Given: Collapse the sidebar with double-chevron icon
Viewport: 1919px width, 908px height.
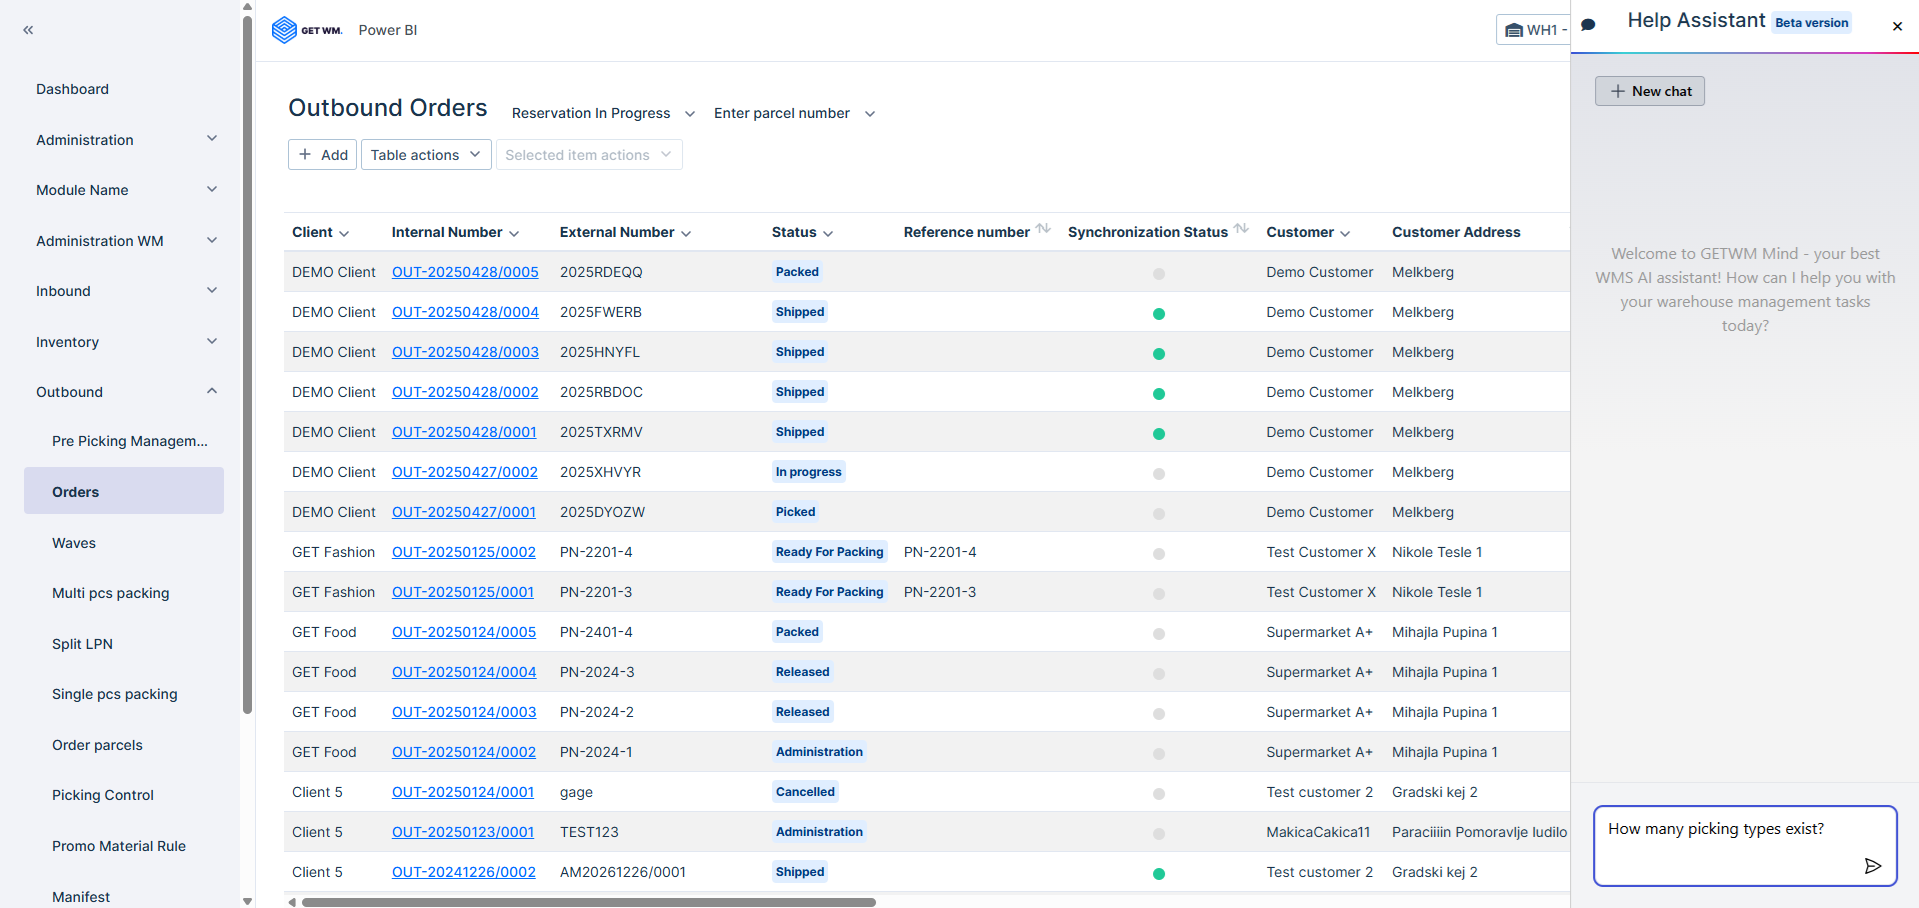Looking at the screenshot, I should click(28, 30).
